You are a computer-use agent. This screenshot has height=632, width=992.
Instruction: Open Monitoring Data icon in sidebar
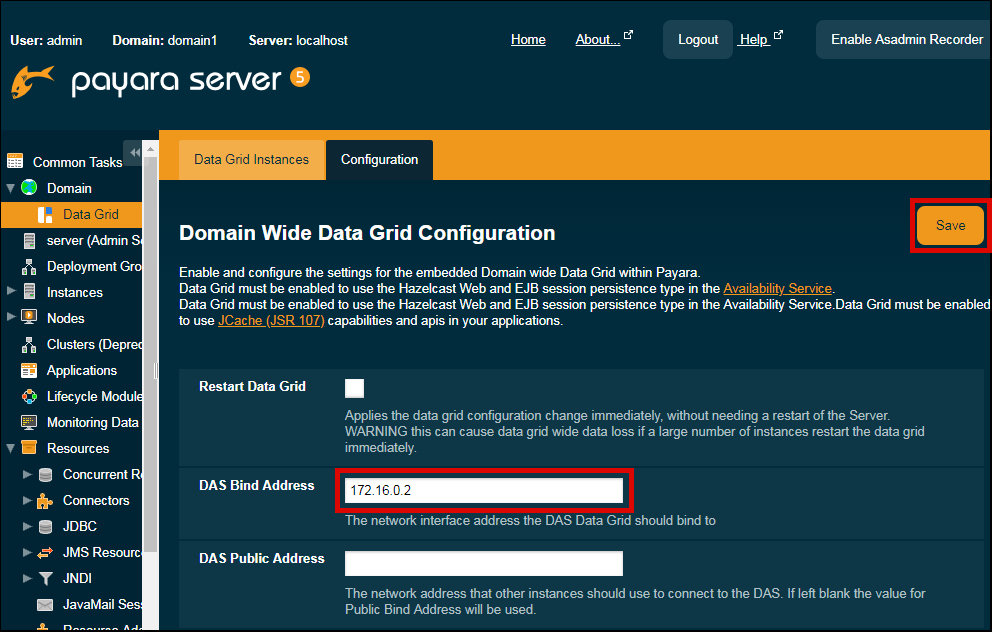pos(29,422)
